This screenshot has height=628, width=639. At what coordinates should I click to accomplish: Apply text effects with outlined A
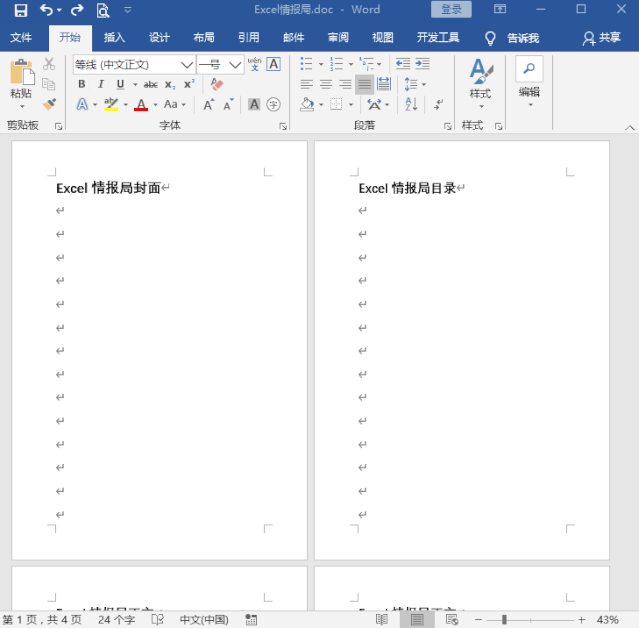(x=82, y=105)
